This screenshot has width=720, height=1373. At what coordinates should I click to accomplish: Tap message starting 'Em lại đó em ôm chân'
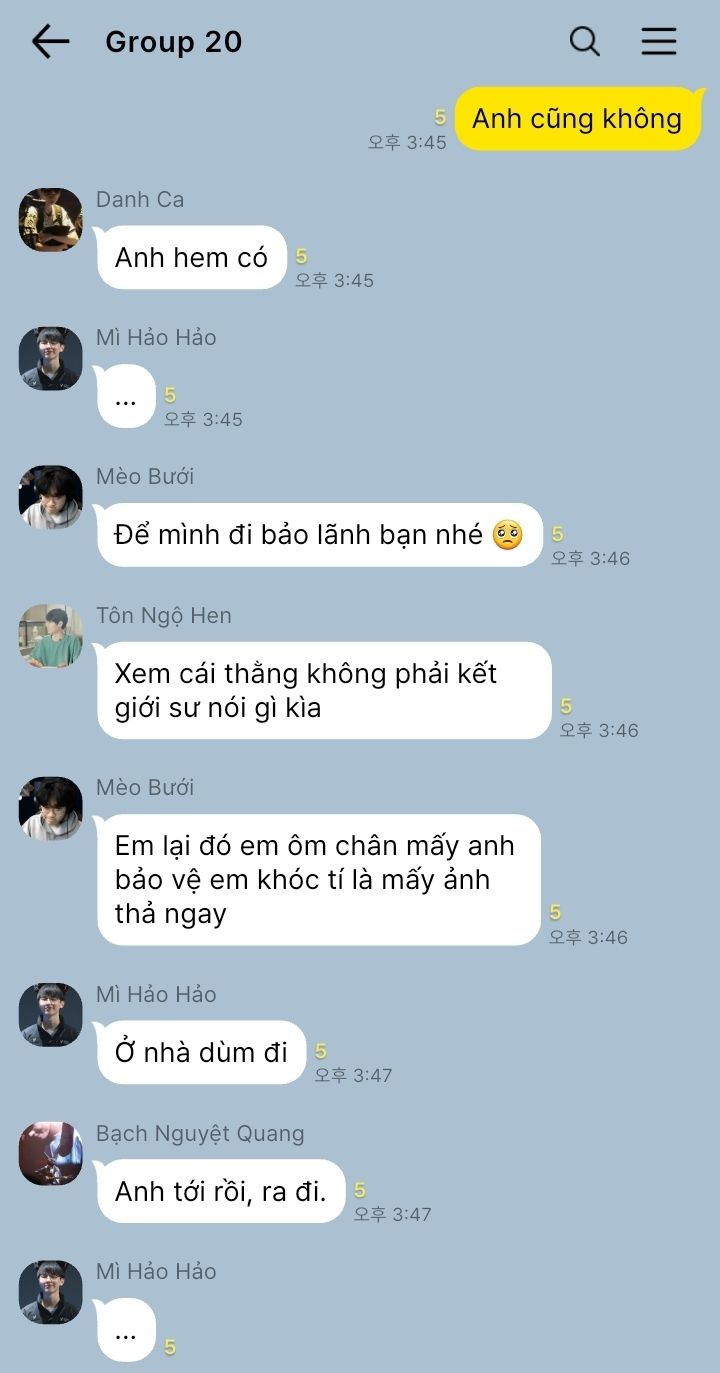[318, 879]
